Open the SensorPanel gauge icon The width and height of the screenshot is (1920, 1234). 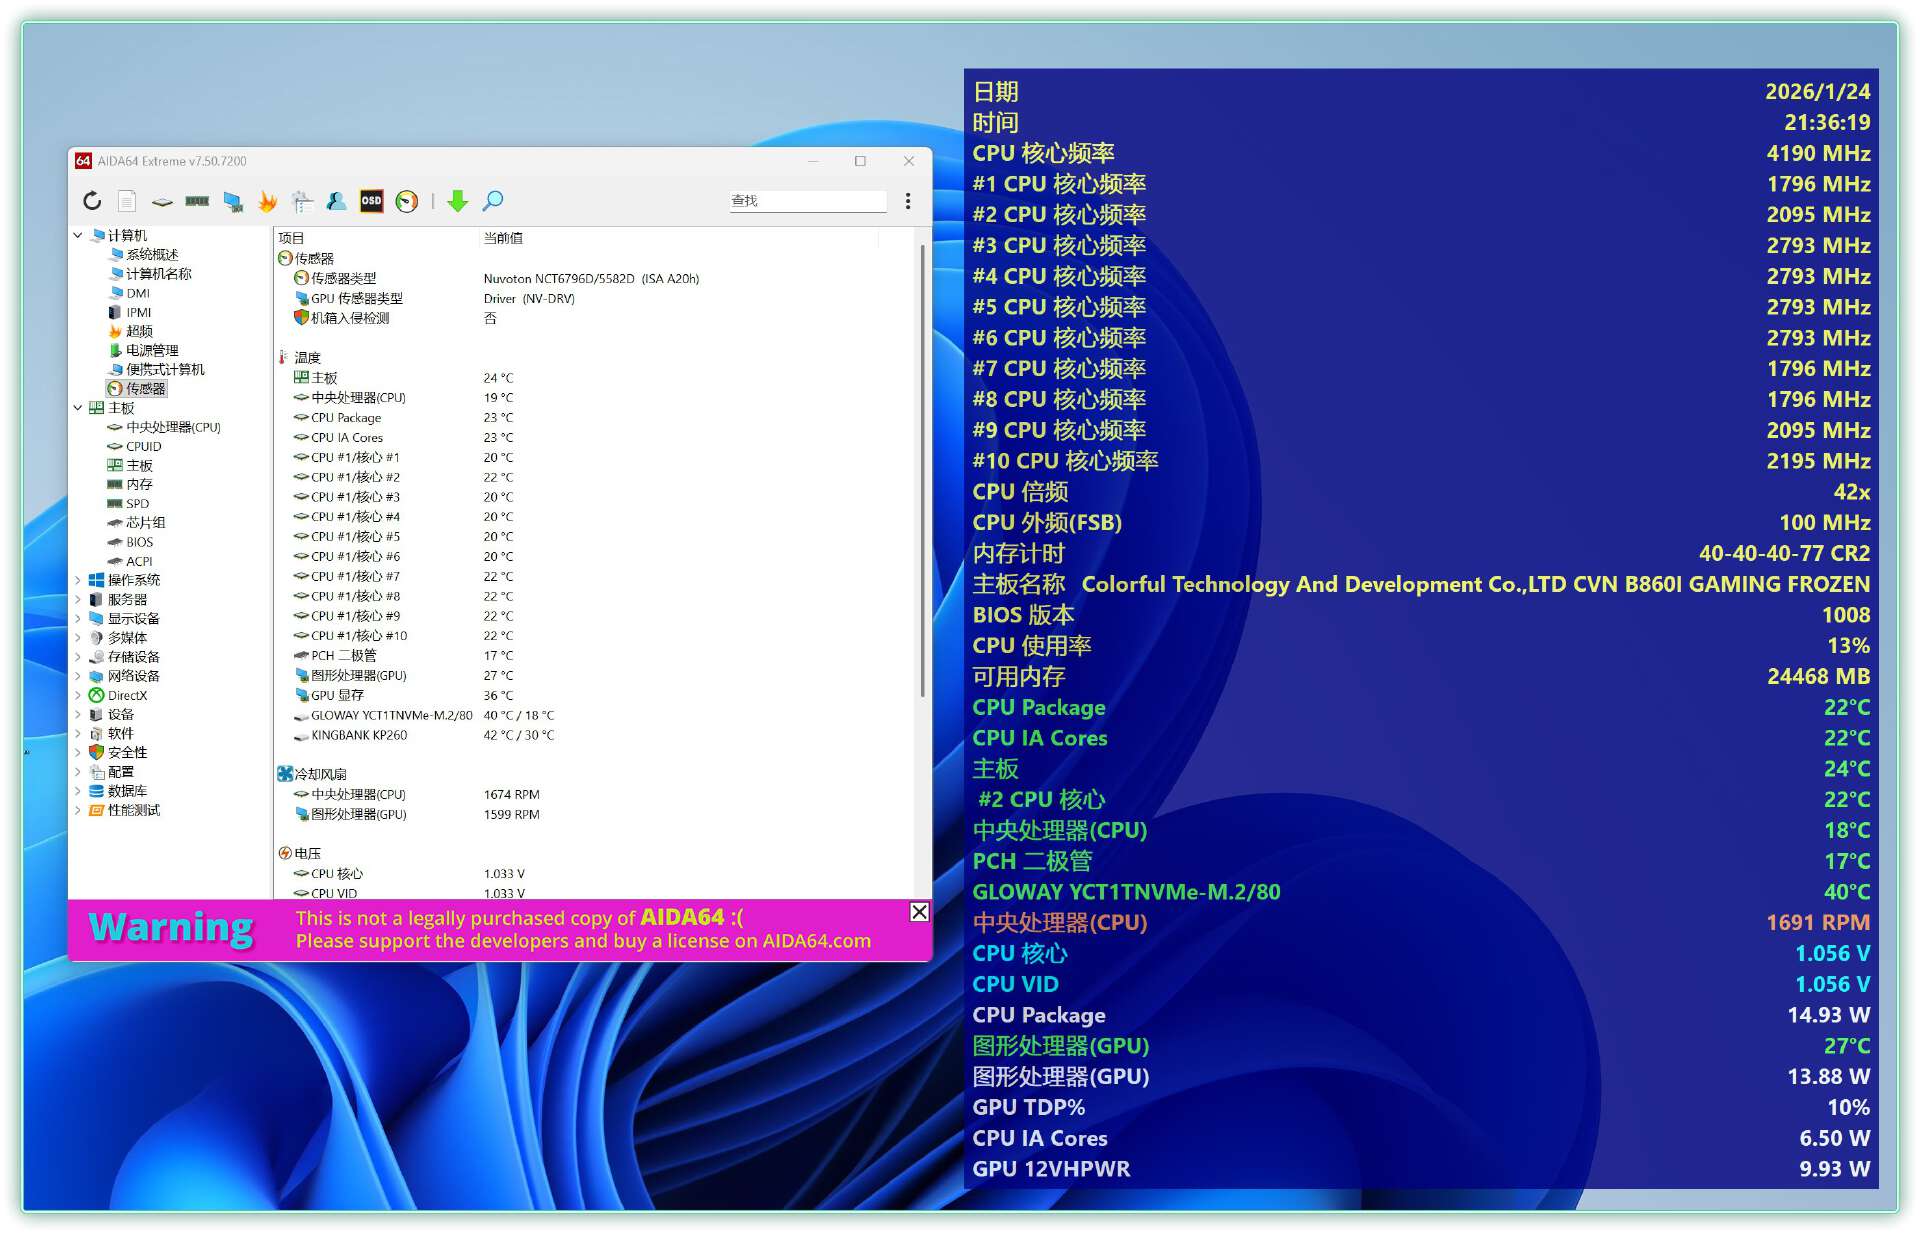click(x=406, y=201)
